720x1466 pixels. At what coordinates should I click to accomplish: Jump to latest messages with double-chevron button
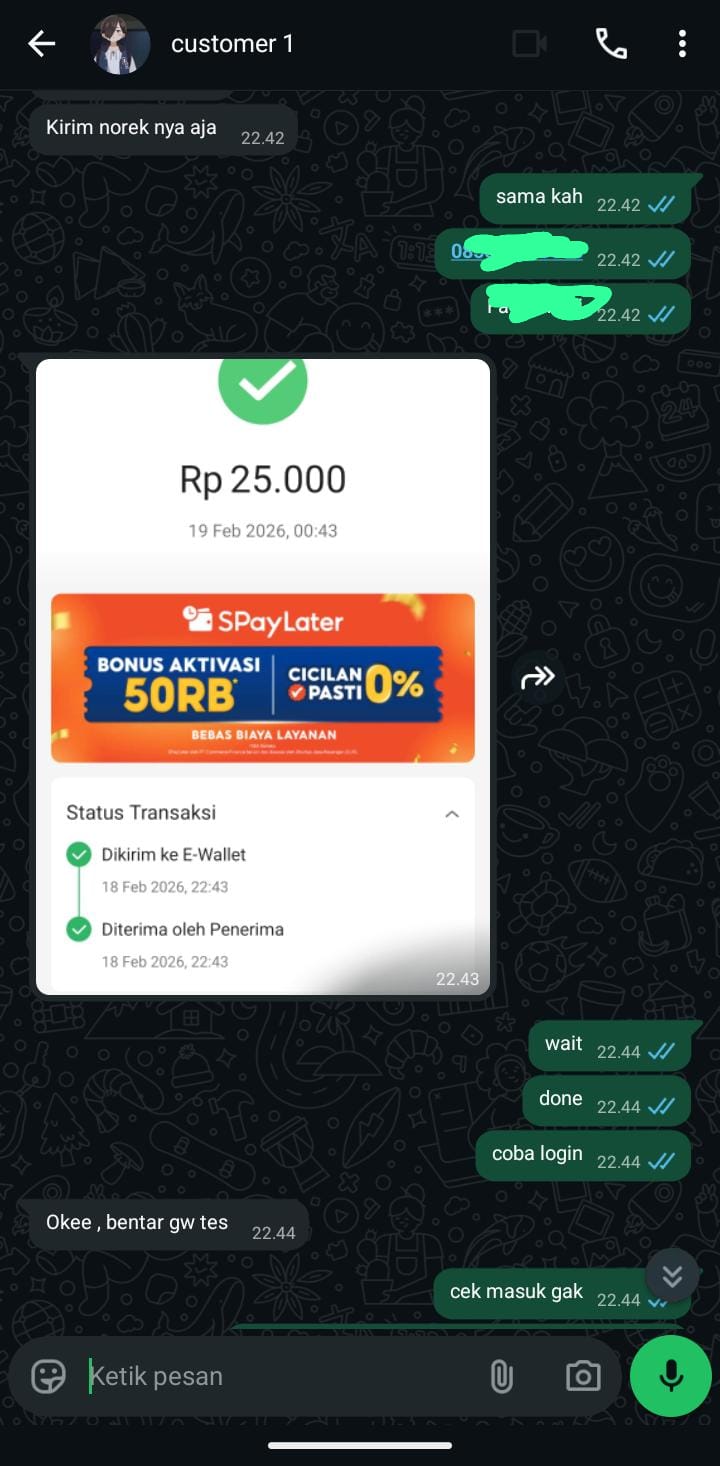coord(672,1275)
